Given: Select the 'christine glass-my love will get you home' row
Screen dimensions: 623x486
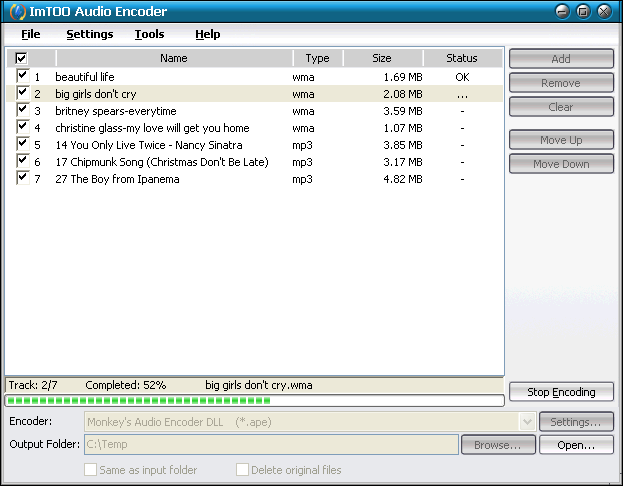Looking at the screenshot, I should click(x=152, y=128).
